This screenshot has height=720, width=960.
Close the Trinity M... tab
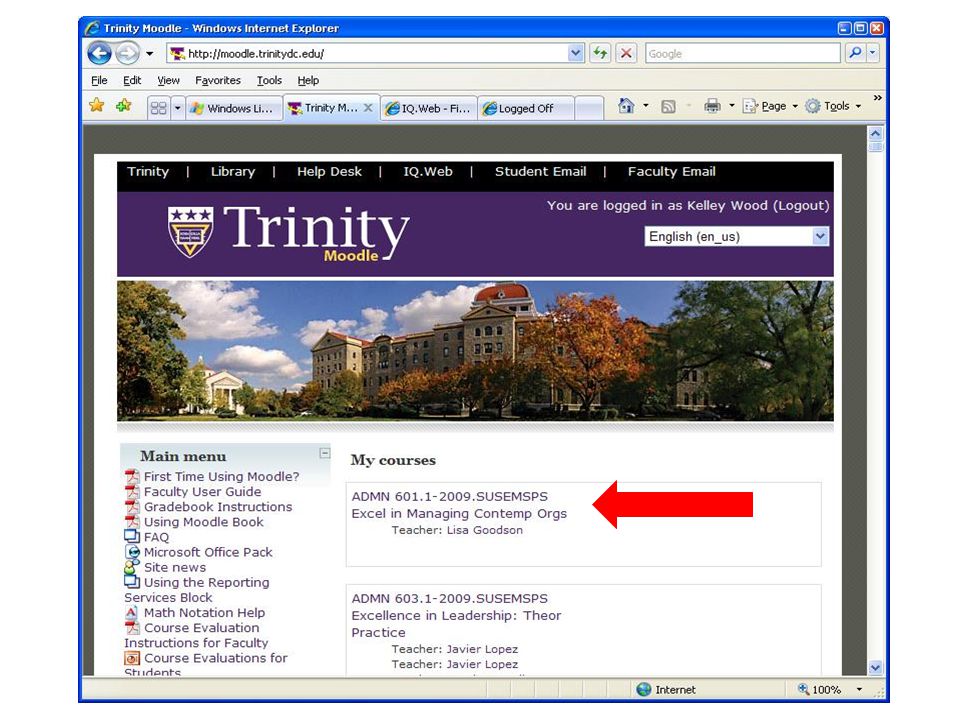click(368, 108)
